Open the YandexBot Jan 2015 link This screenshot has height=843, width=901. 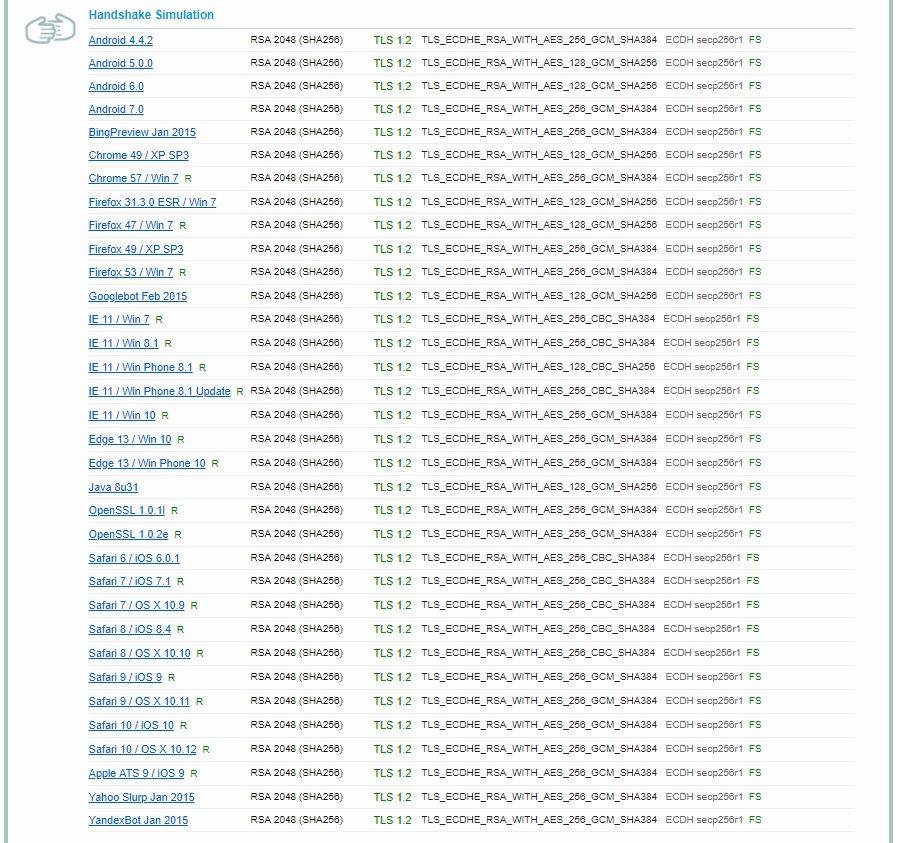(138, 821)
